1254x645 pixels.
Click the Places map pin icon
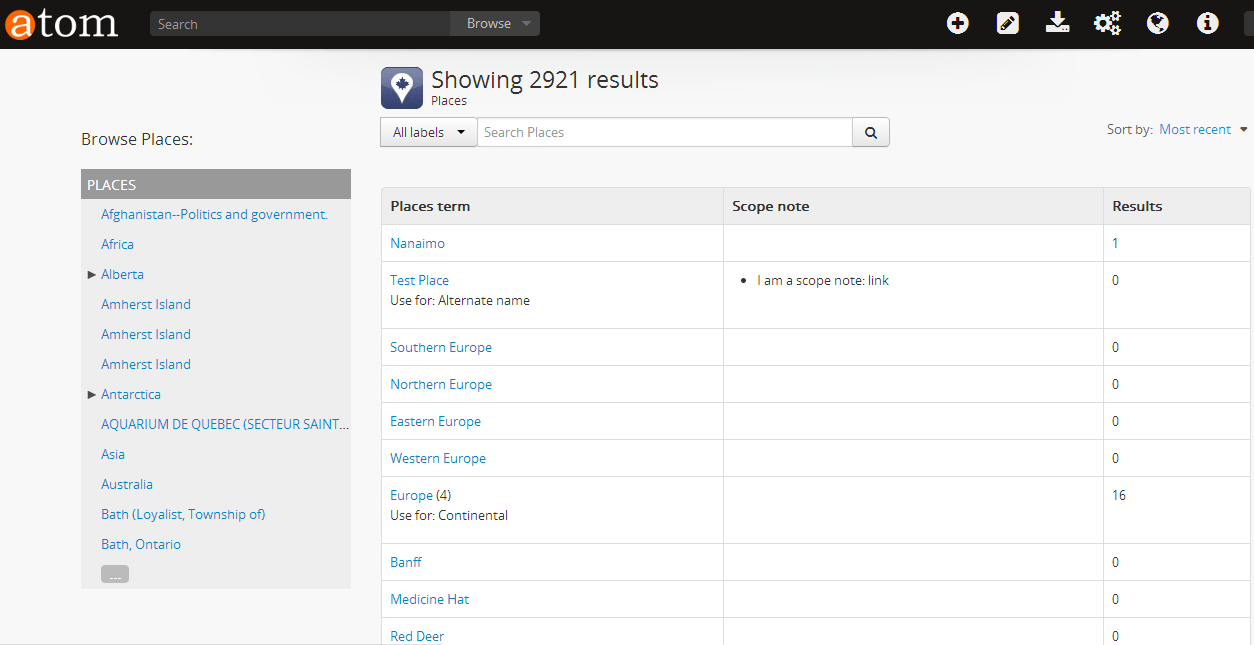pyautogui.click(x=402, y=88)
